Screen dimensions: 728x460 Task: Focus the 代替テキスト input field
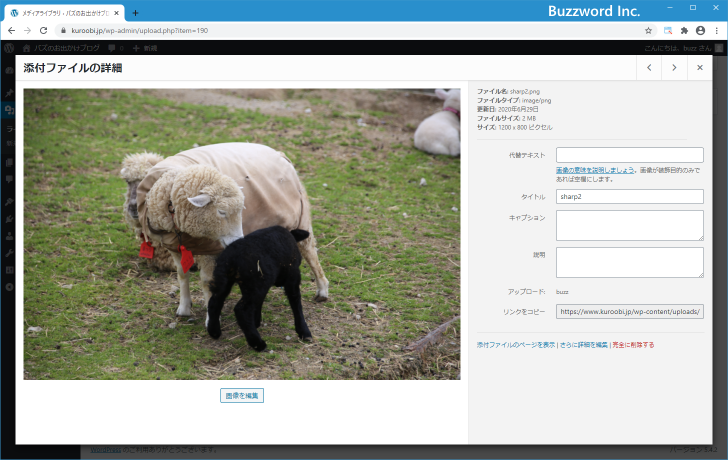point(629,155)
